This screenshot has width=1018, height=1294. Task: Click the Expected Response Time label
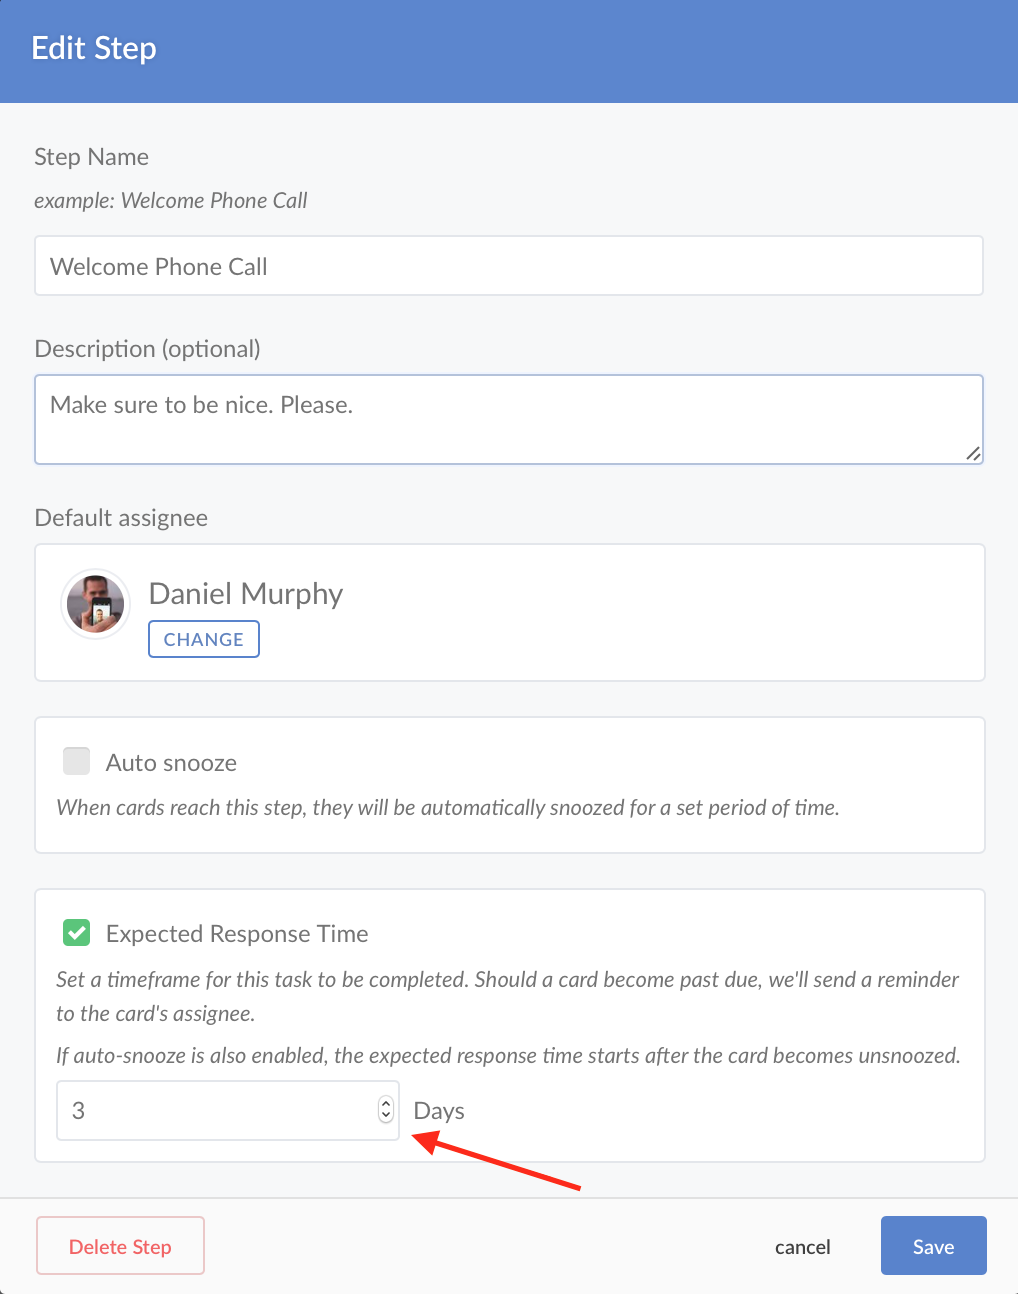237,934
